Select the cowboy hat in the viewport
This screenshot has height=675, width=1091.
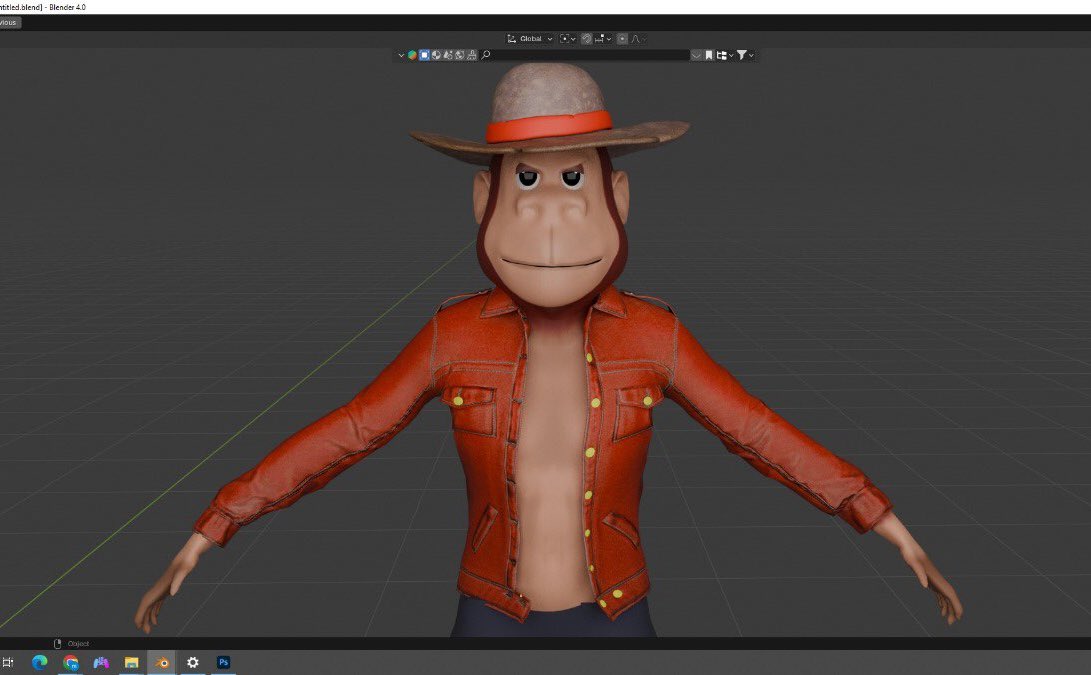(550, 111)
